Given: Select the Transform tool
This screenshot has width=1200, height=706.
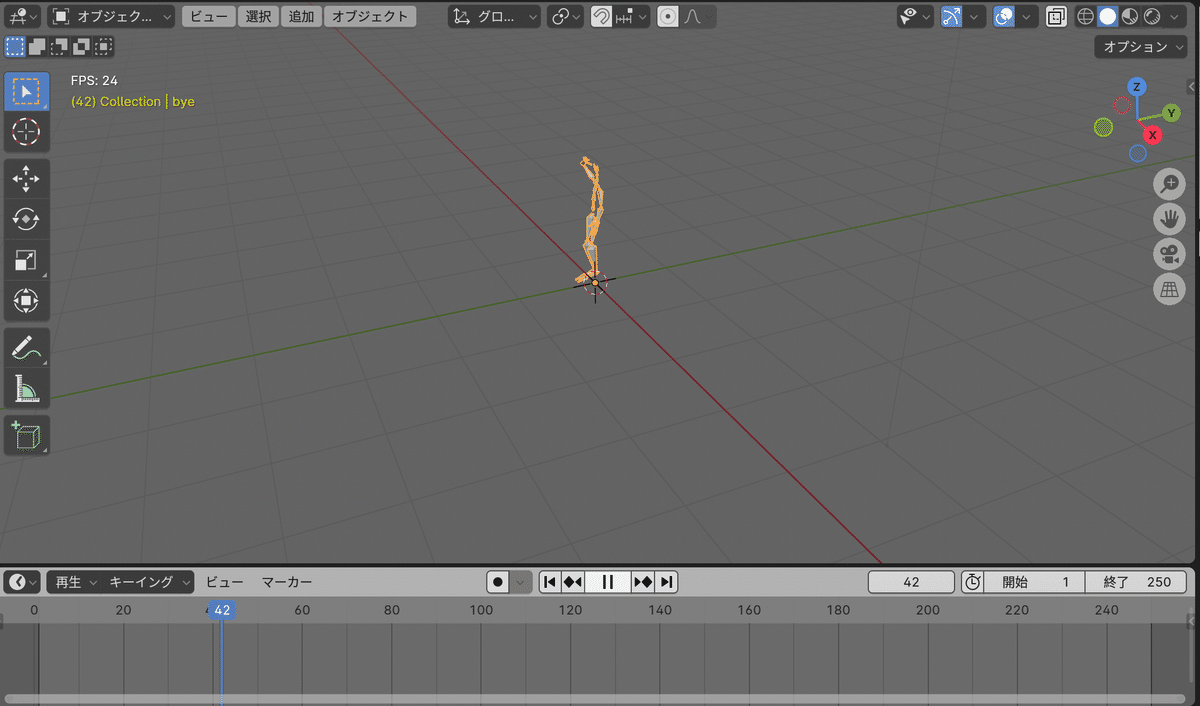Looking at the screenshot, I should pos(26,300).
